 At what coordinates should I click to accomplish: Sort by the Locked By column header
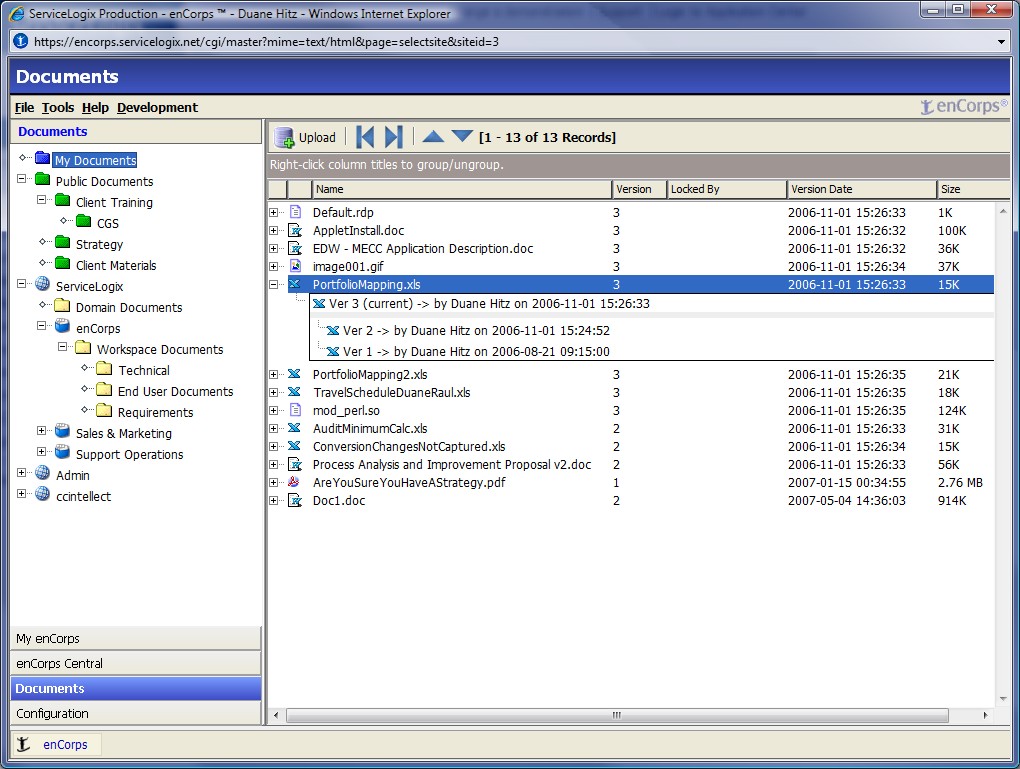[727, 189]
